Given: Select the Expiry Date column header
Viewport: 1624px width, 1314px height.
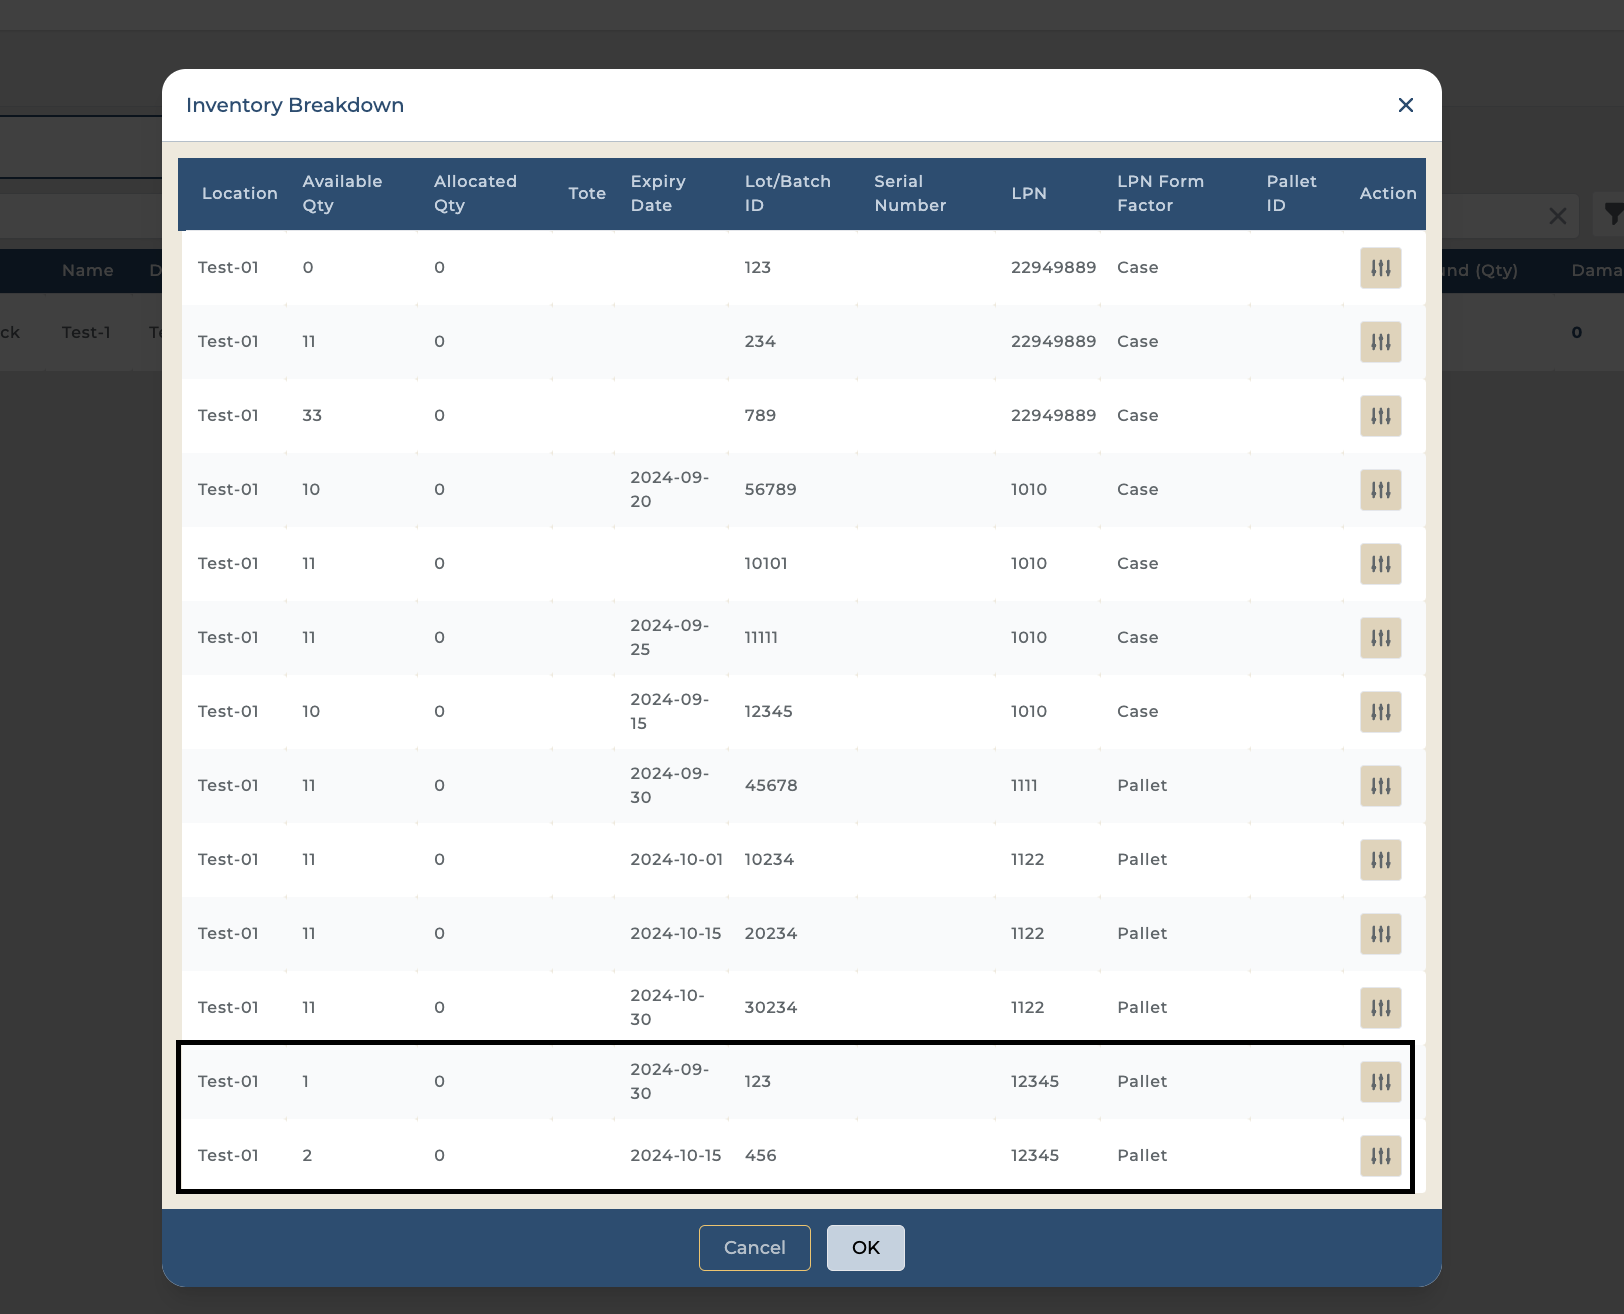Looking at the screenshot, I should [x=657, y=194].
